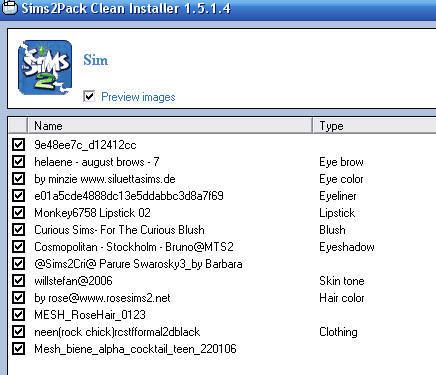Select the 9e48ee7c_d12412cc item name
This screenshot has width=436, height=375.
click(85, 145)
